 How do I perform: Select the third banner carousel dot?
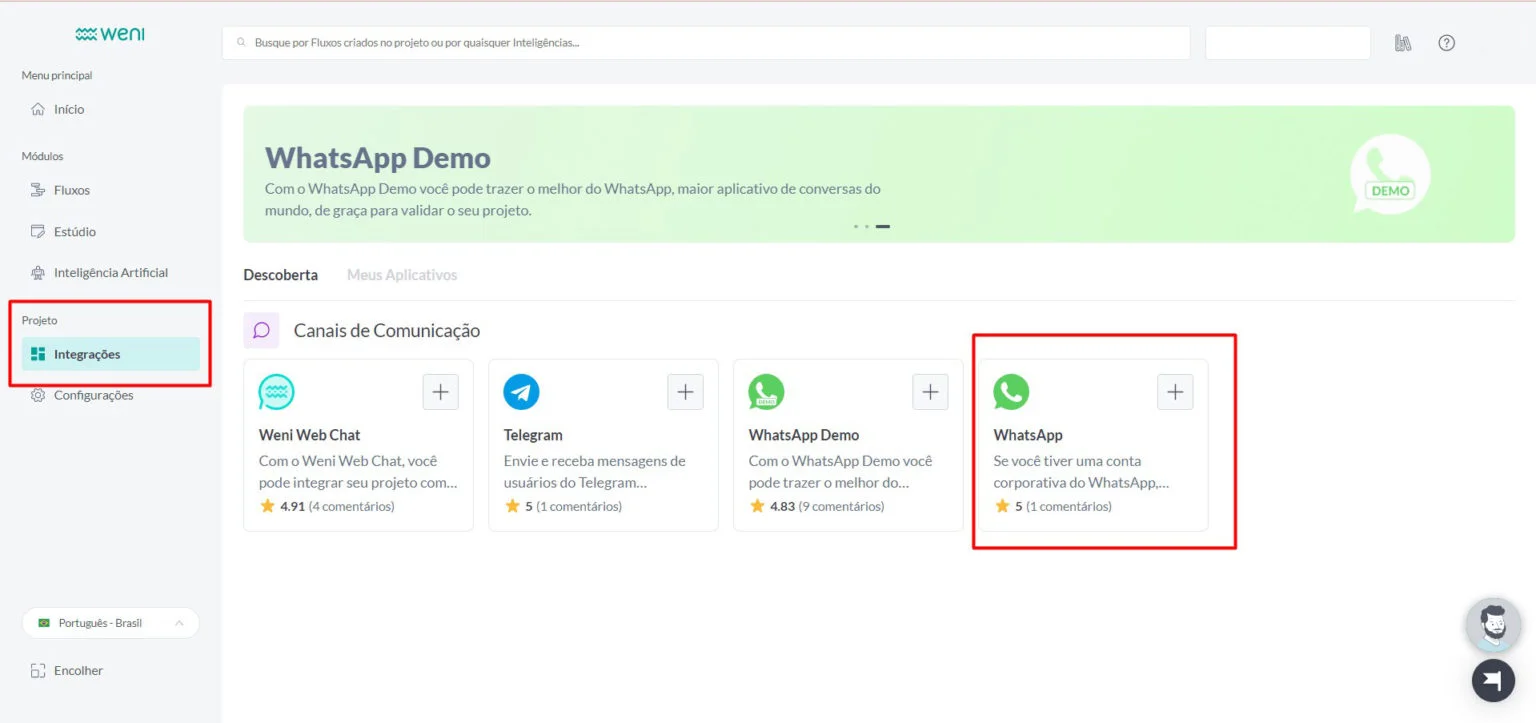(883, 226)
